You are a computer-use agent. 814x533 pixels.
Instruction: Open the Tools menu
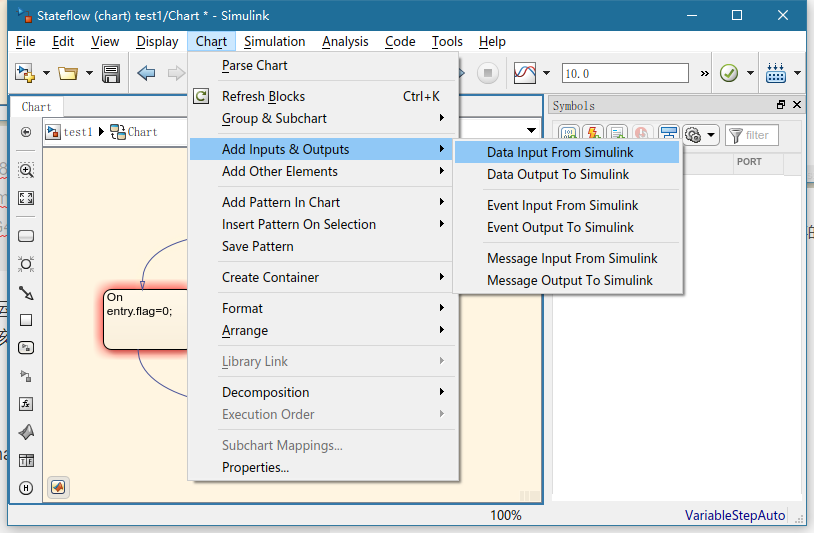click(x=446, y=42)
